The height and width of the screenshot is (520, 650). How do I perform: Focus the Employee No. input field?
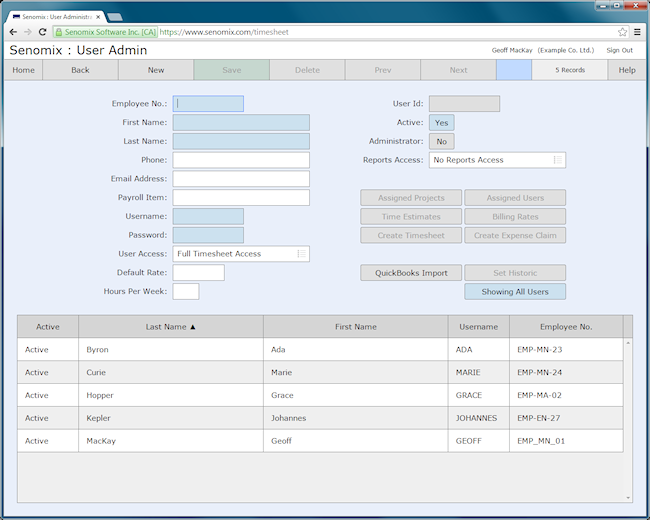tap(208, 104)
